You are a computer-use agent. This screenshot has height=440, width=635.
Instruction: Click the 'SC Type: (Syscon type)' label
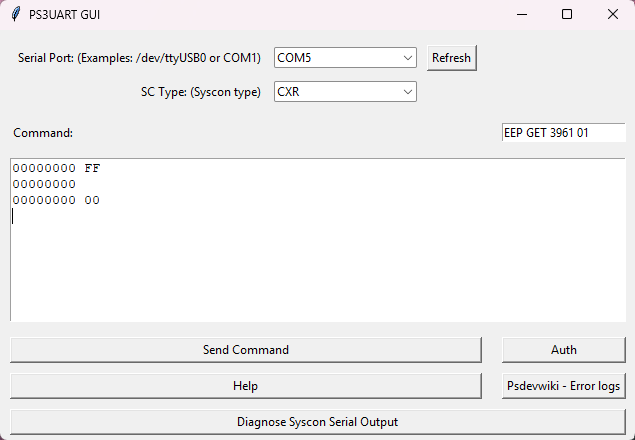click(200, 92)
